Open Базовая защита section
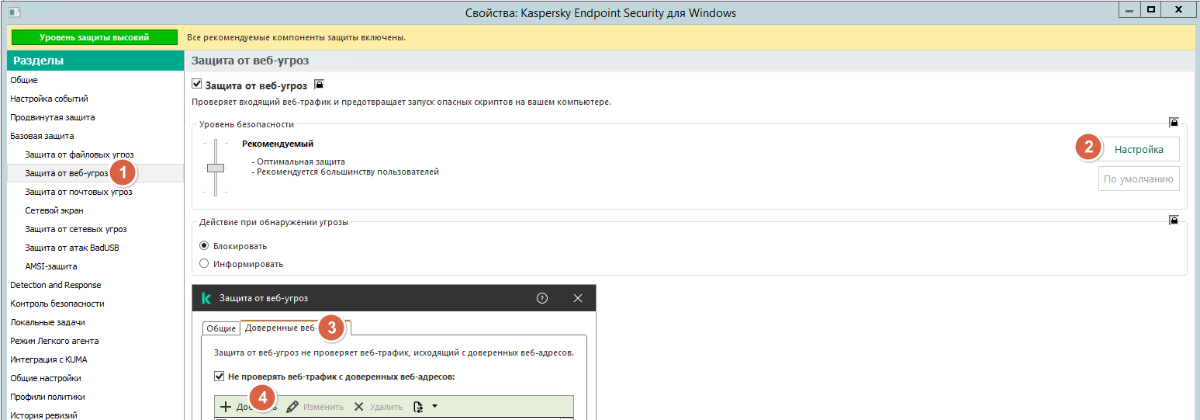 tap(42, 135)
